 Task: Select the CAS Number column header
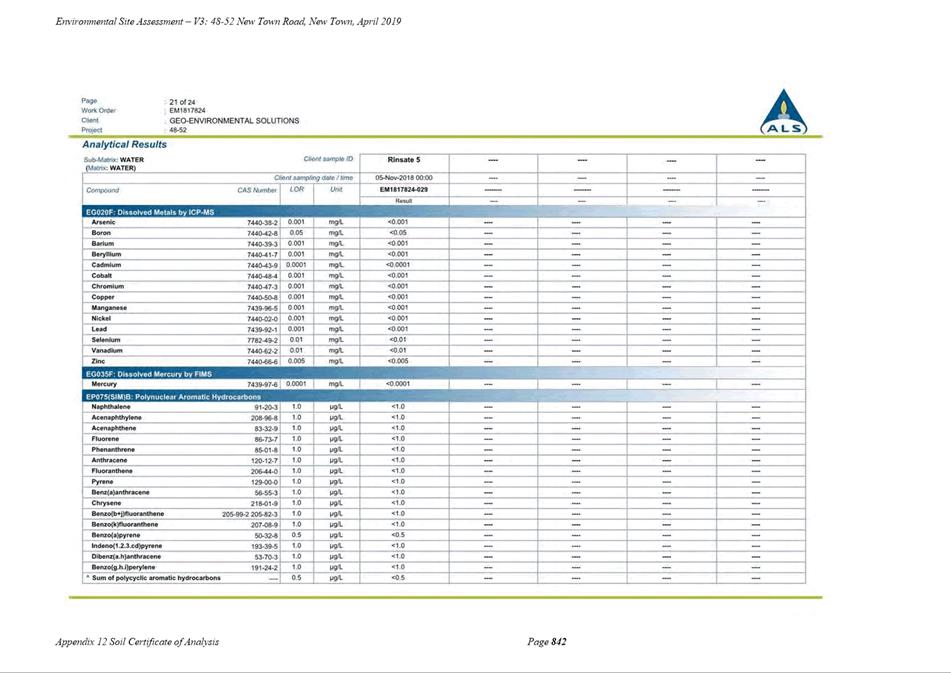[257, 190]
